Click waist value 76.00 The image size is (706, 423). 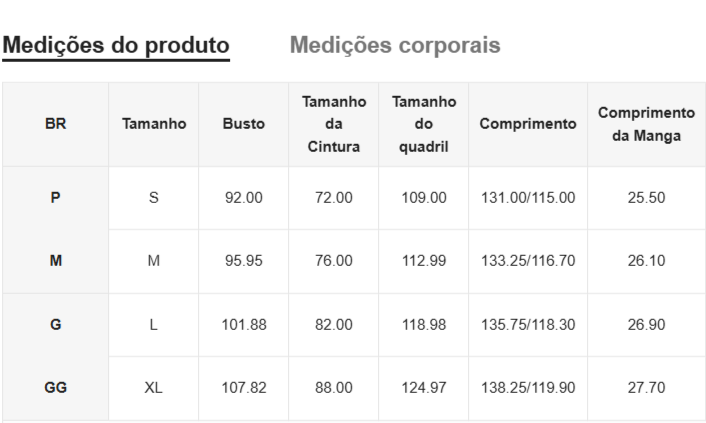pyautogui.click(x=334, y=261)
